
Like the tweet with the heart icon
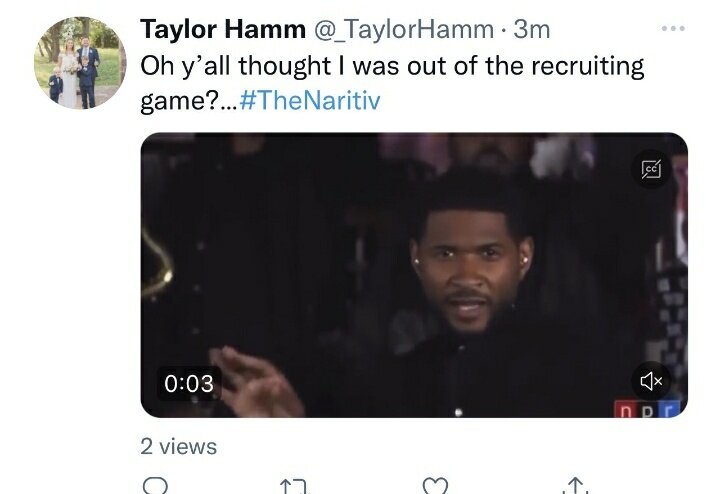pos(433,487)
